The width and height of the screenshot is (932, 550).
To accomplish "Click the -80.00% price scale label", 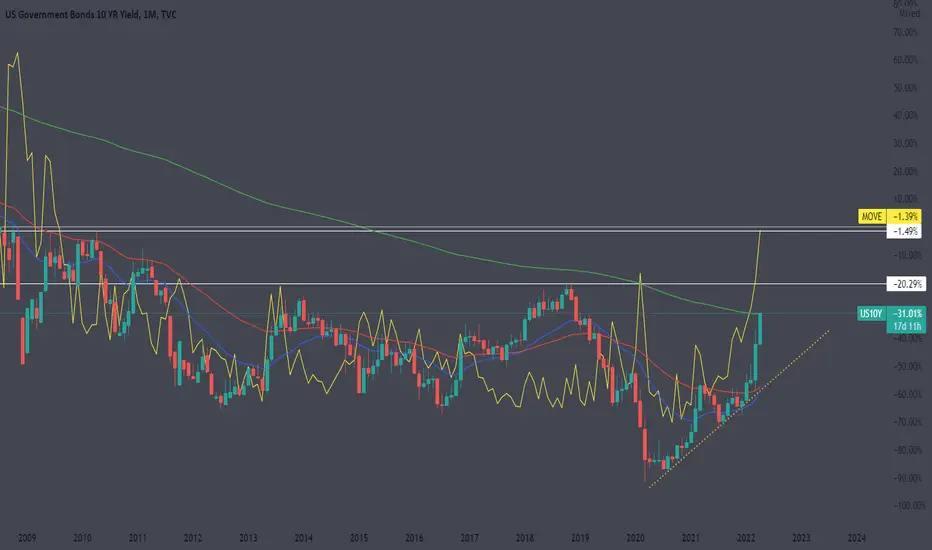I will coord(907,450).
